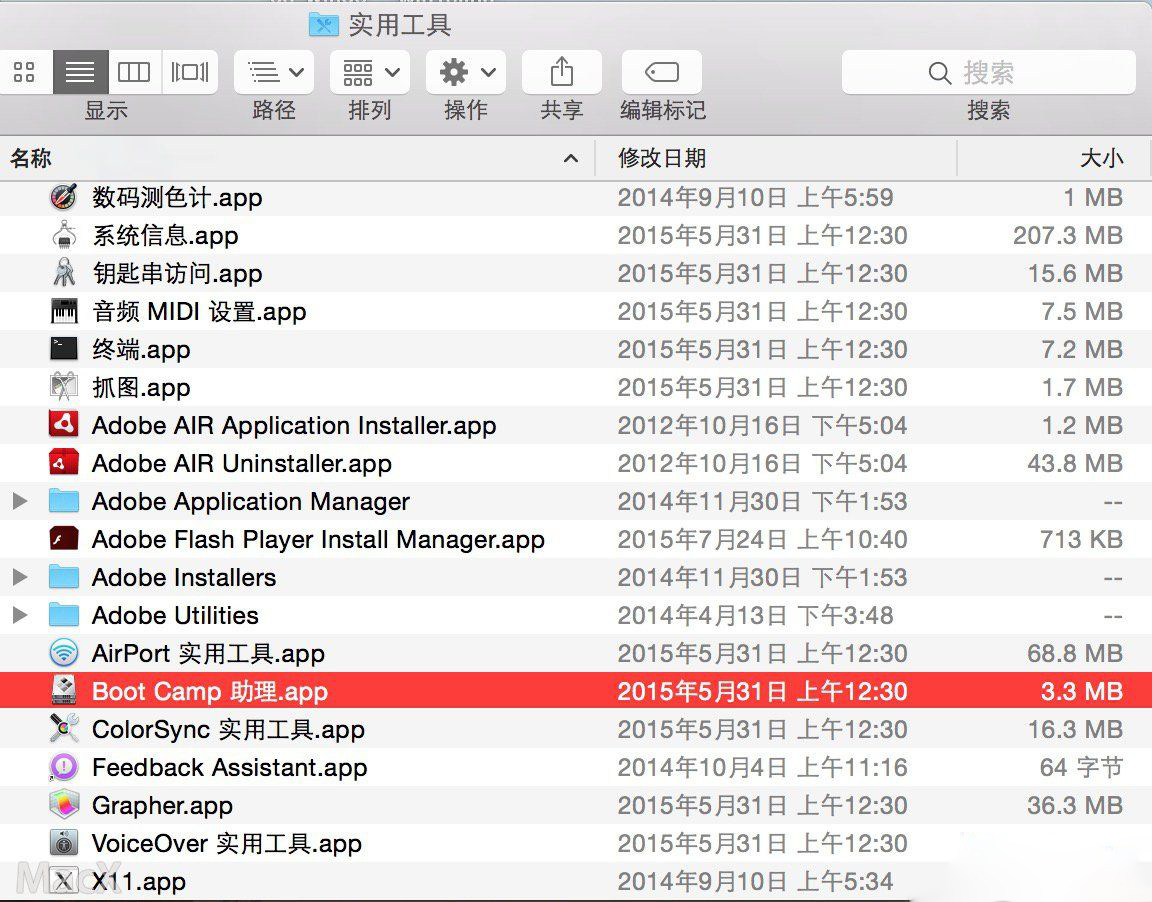Click the ColorSync 实用工具.app name
Screen dimensions: 1152x902
[228, 729]
